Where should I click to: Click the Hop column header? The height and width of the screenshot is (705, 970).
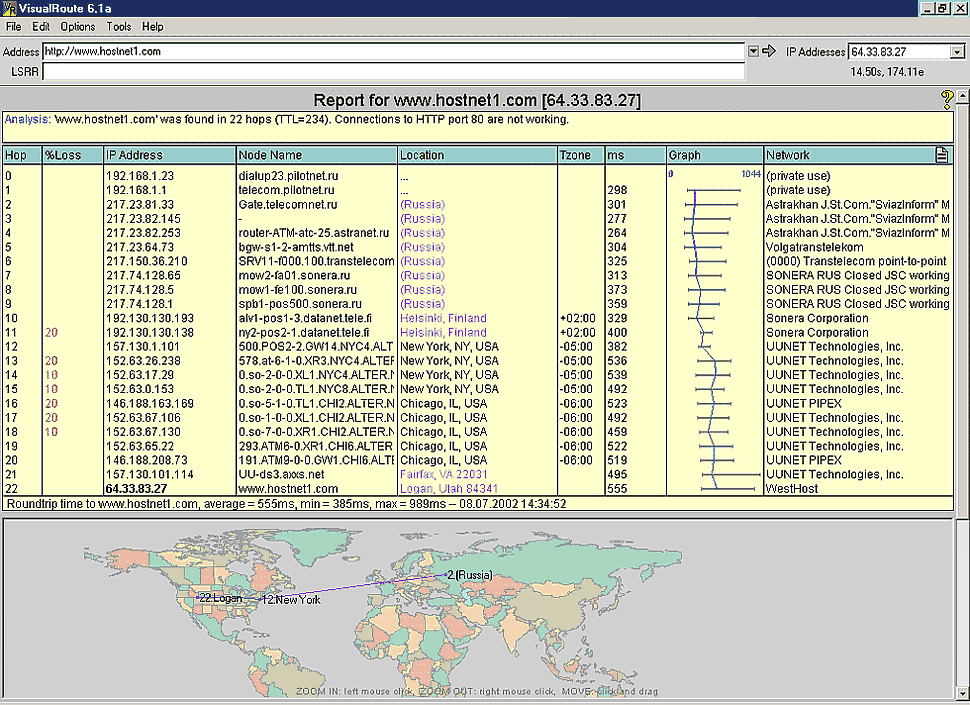click(22, 155)
